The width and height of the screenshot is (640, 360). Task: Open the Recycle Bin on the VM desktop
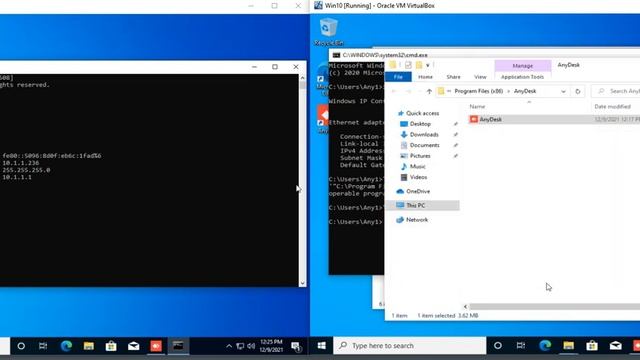(x=329, y=32)
